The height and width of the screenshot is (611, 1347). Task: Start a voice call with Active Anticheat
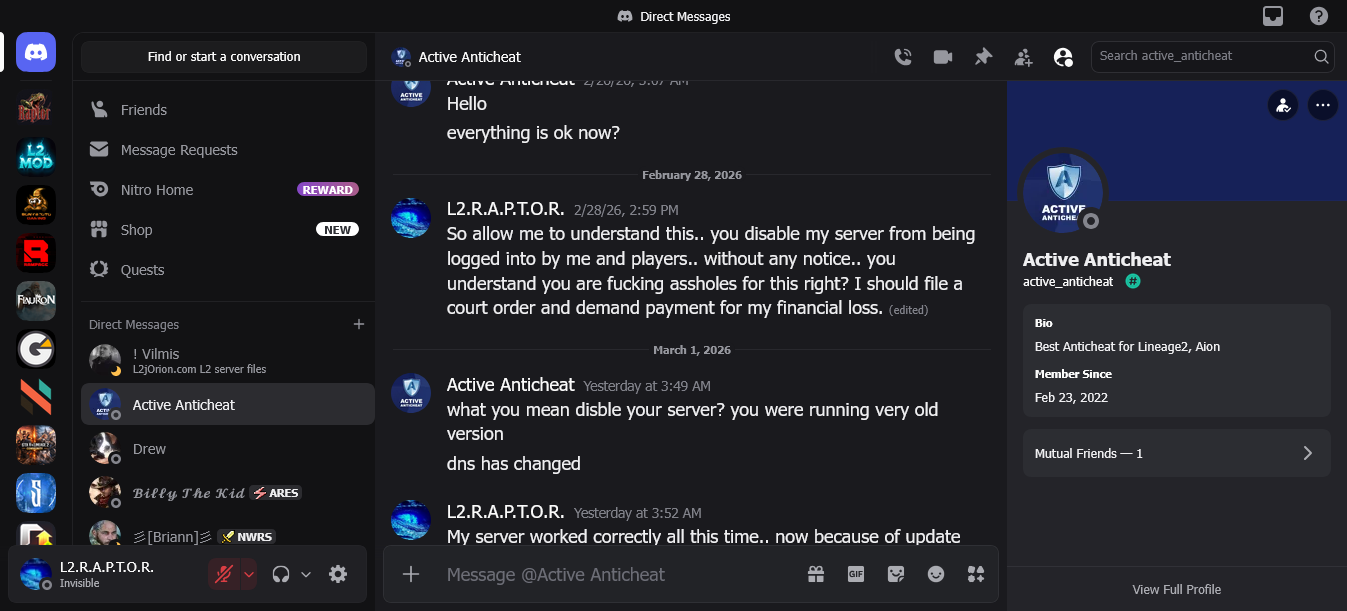coord(903,57)
